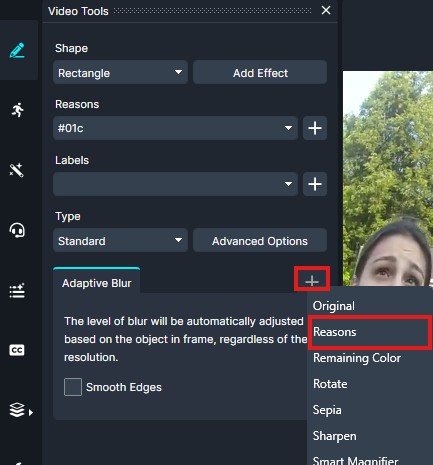Open the running figure motion tracking tool

tap(17, 110)
